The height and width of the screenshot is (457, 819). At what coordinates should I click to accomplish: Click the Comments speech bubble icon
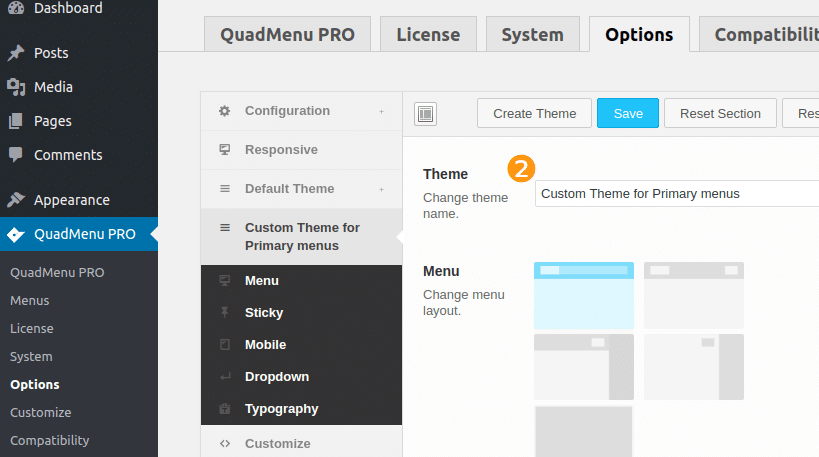[x=16, y=155]
